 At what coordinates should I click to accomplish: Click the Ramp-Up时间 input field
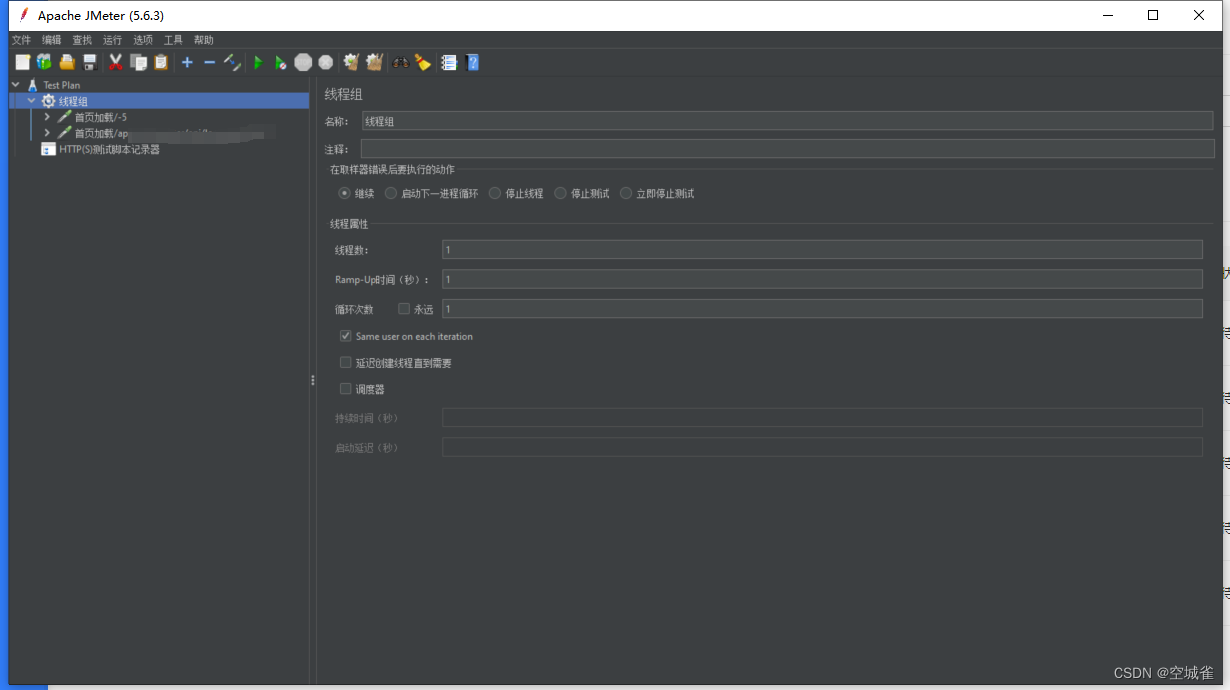[822, 279]
